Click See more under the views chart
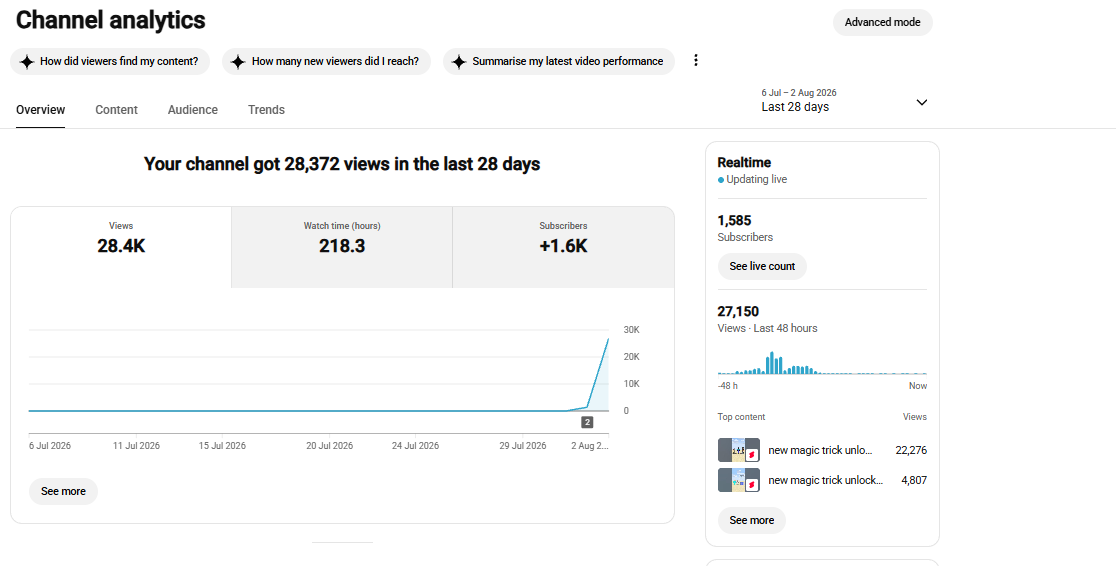The height and width of the screenshot is (566, 1116). click(x=63, y=491)
